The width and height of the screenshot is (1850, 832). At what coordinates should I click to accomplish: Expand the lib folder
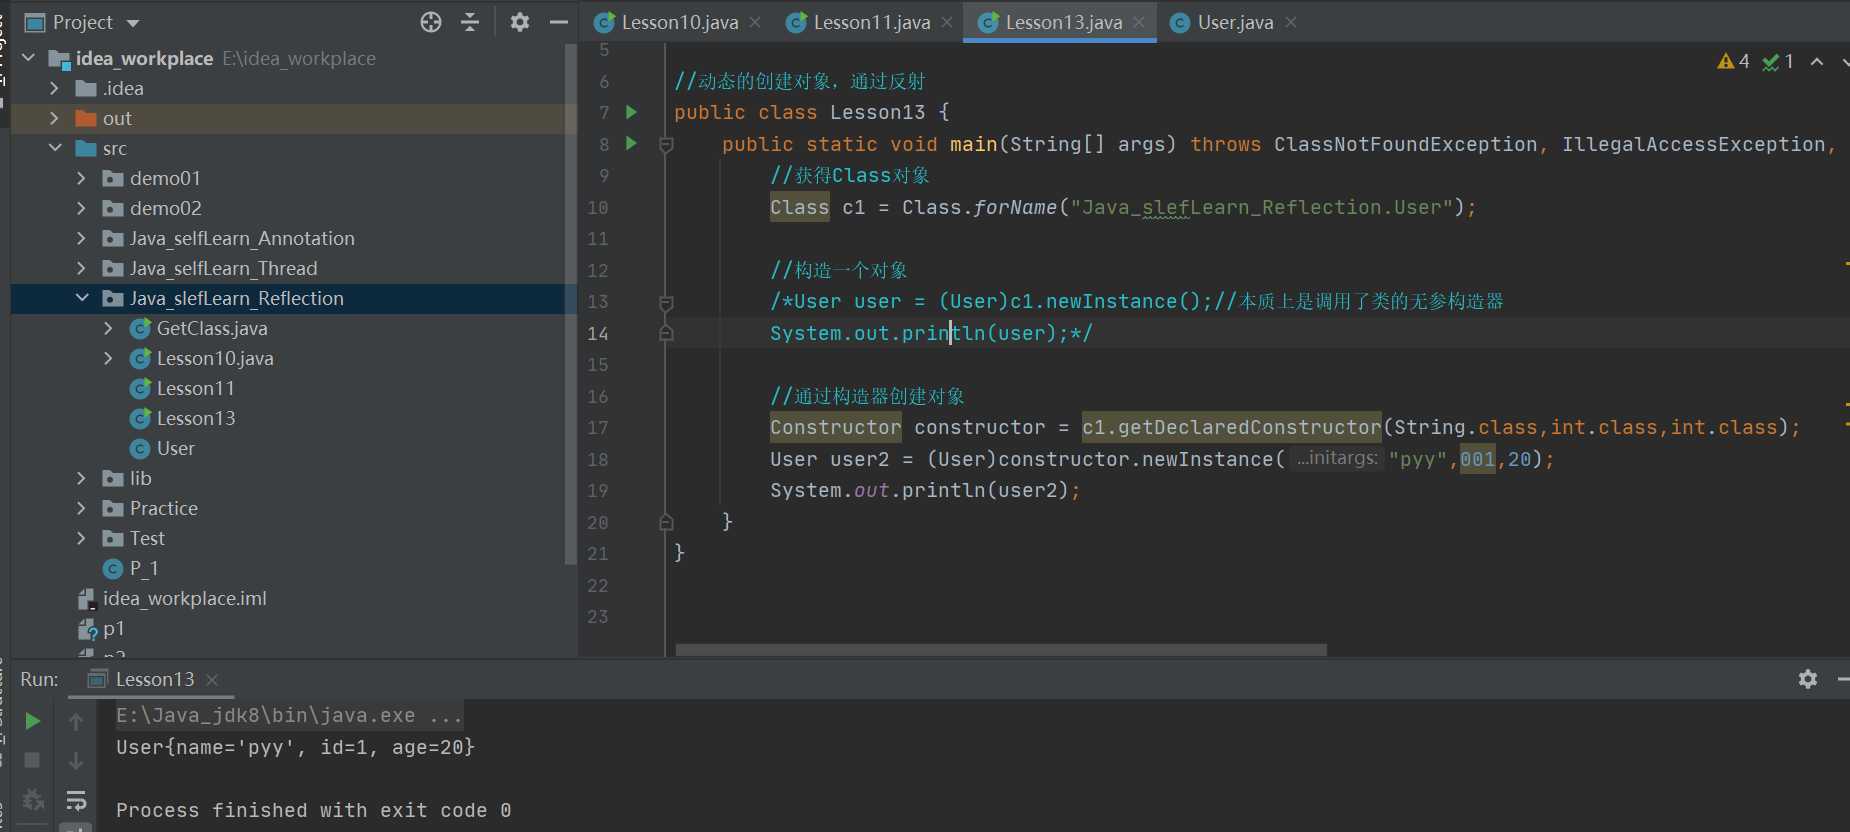pos(82,478)
